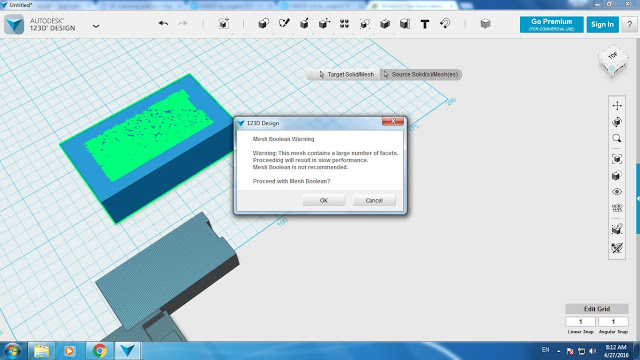Open Google Chrome from taskbar

99,351
